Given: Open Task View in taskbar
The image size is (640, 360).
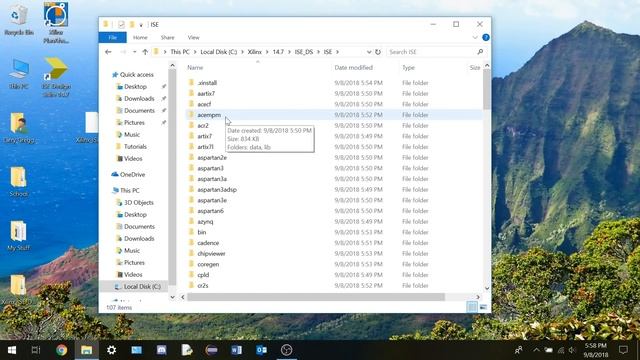Looking at the screenshot, I should coord(36,350).
